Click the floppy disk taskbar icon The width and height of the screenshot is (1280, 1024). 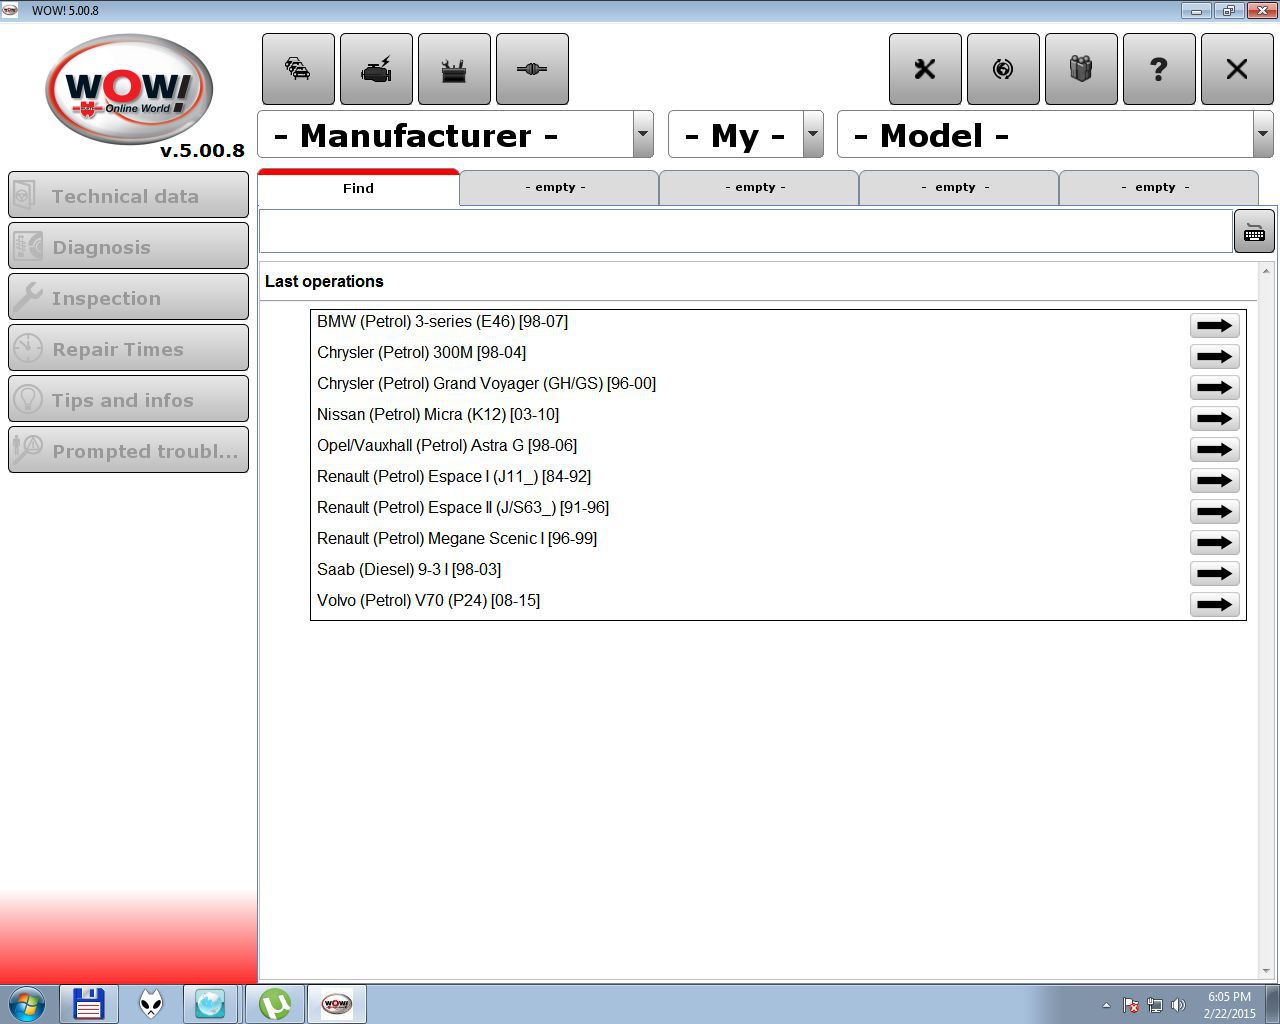(x=89, y=1004)
